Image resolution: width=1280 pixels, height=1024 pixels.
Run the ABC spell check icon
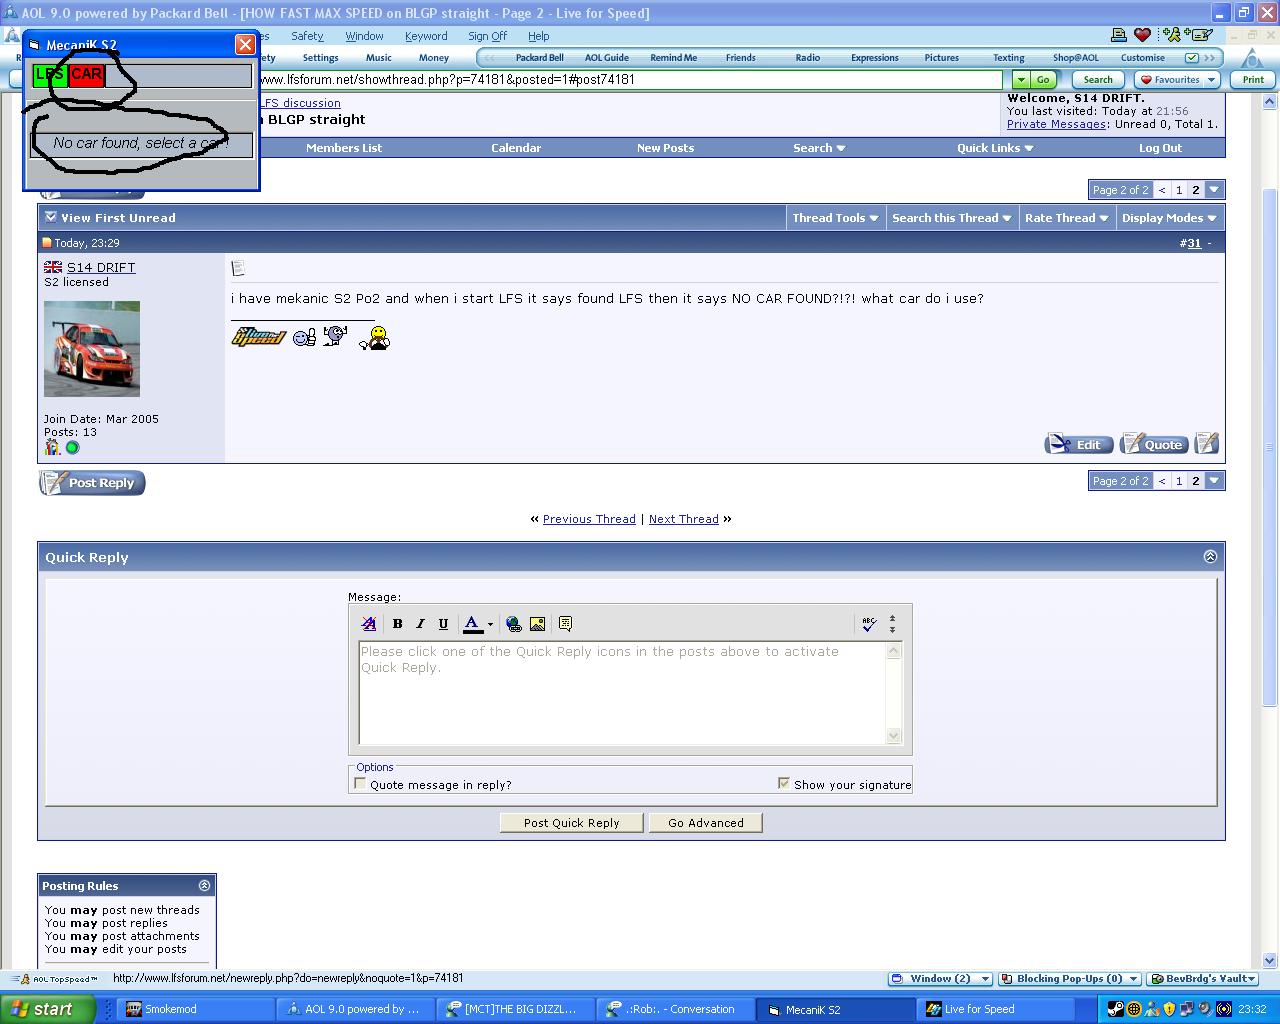point(868,624)
